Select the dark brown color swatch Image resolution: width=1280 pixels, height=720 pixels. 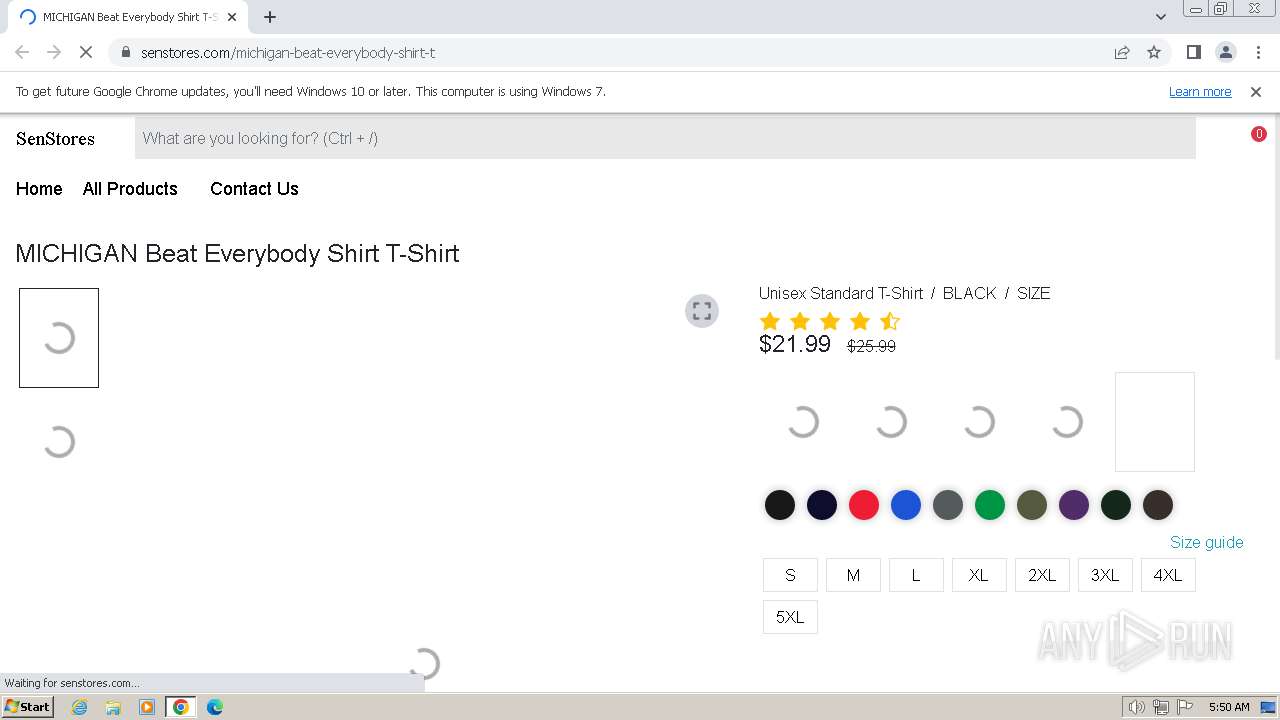click(x=1158, y=505)
